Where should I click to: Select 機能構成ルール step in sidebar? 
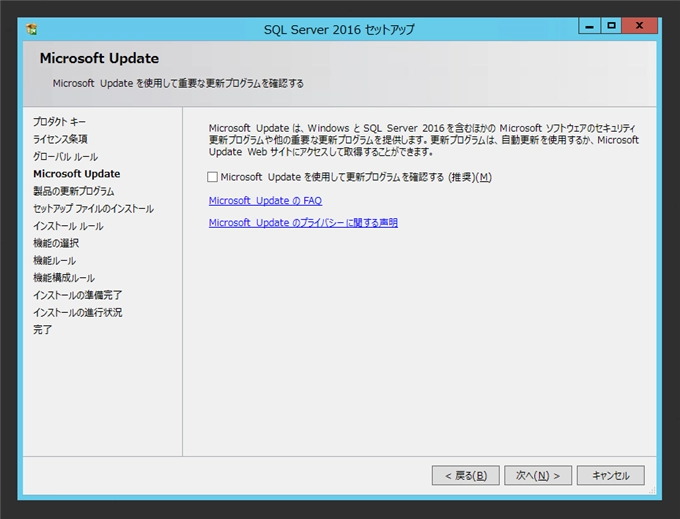pos(64,278)
